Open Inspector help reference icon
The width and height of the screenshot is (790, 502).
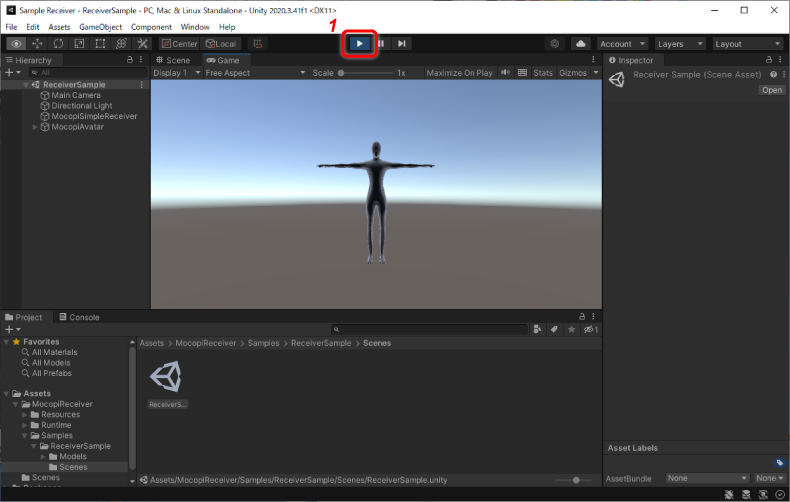pyautogui.click(x=773, y=74)
